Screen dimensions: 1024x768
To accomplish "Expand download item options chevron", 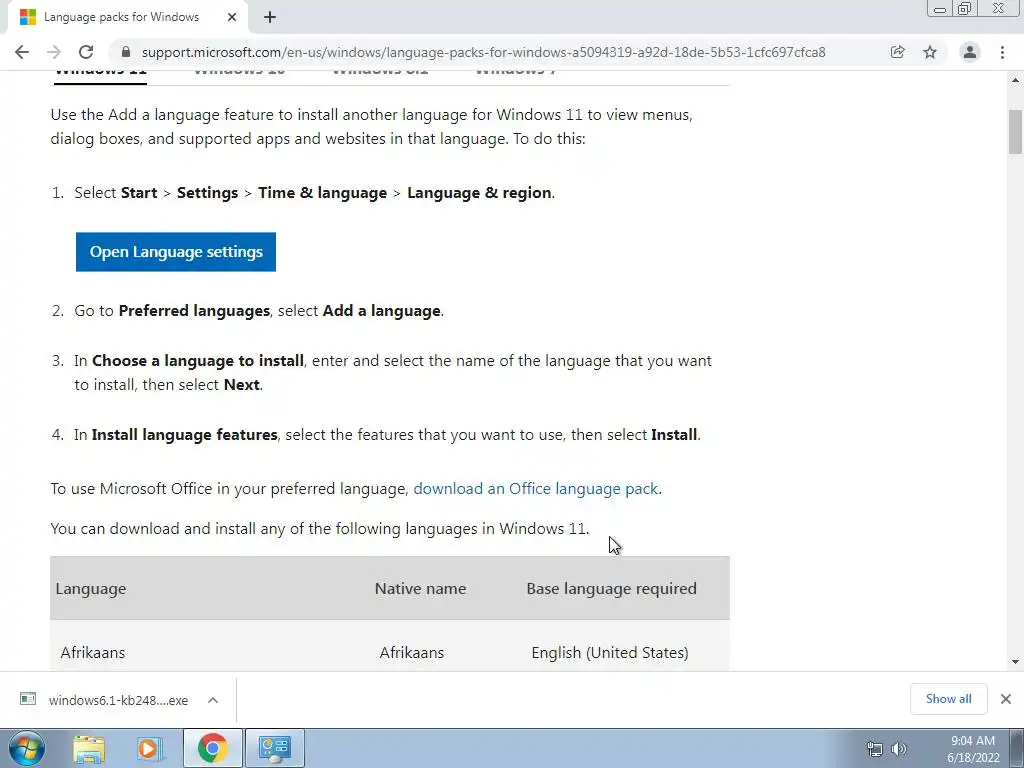I will 213,700.
